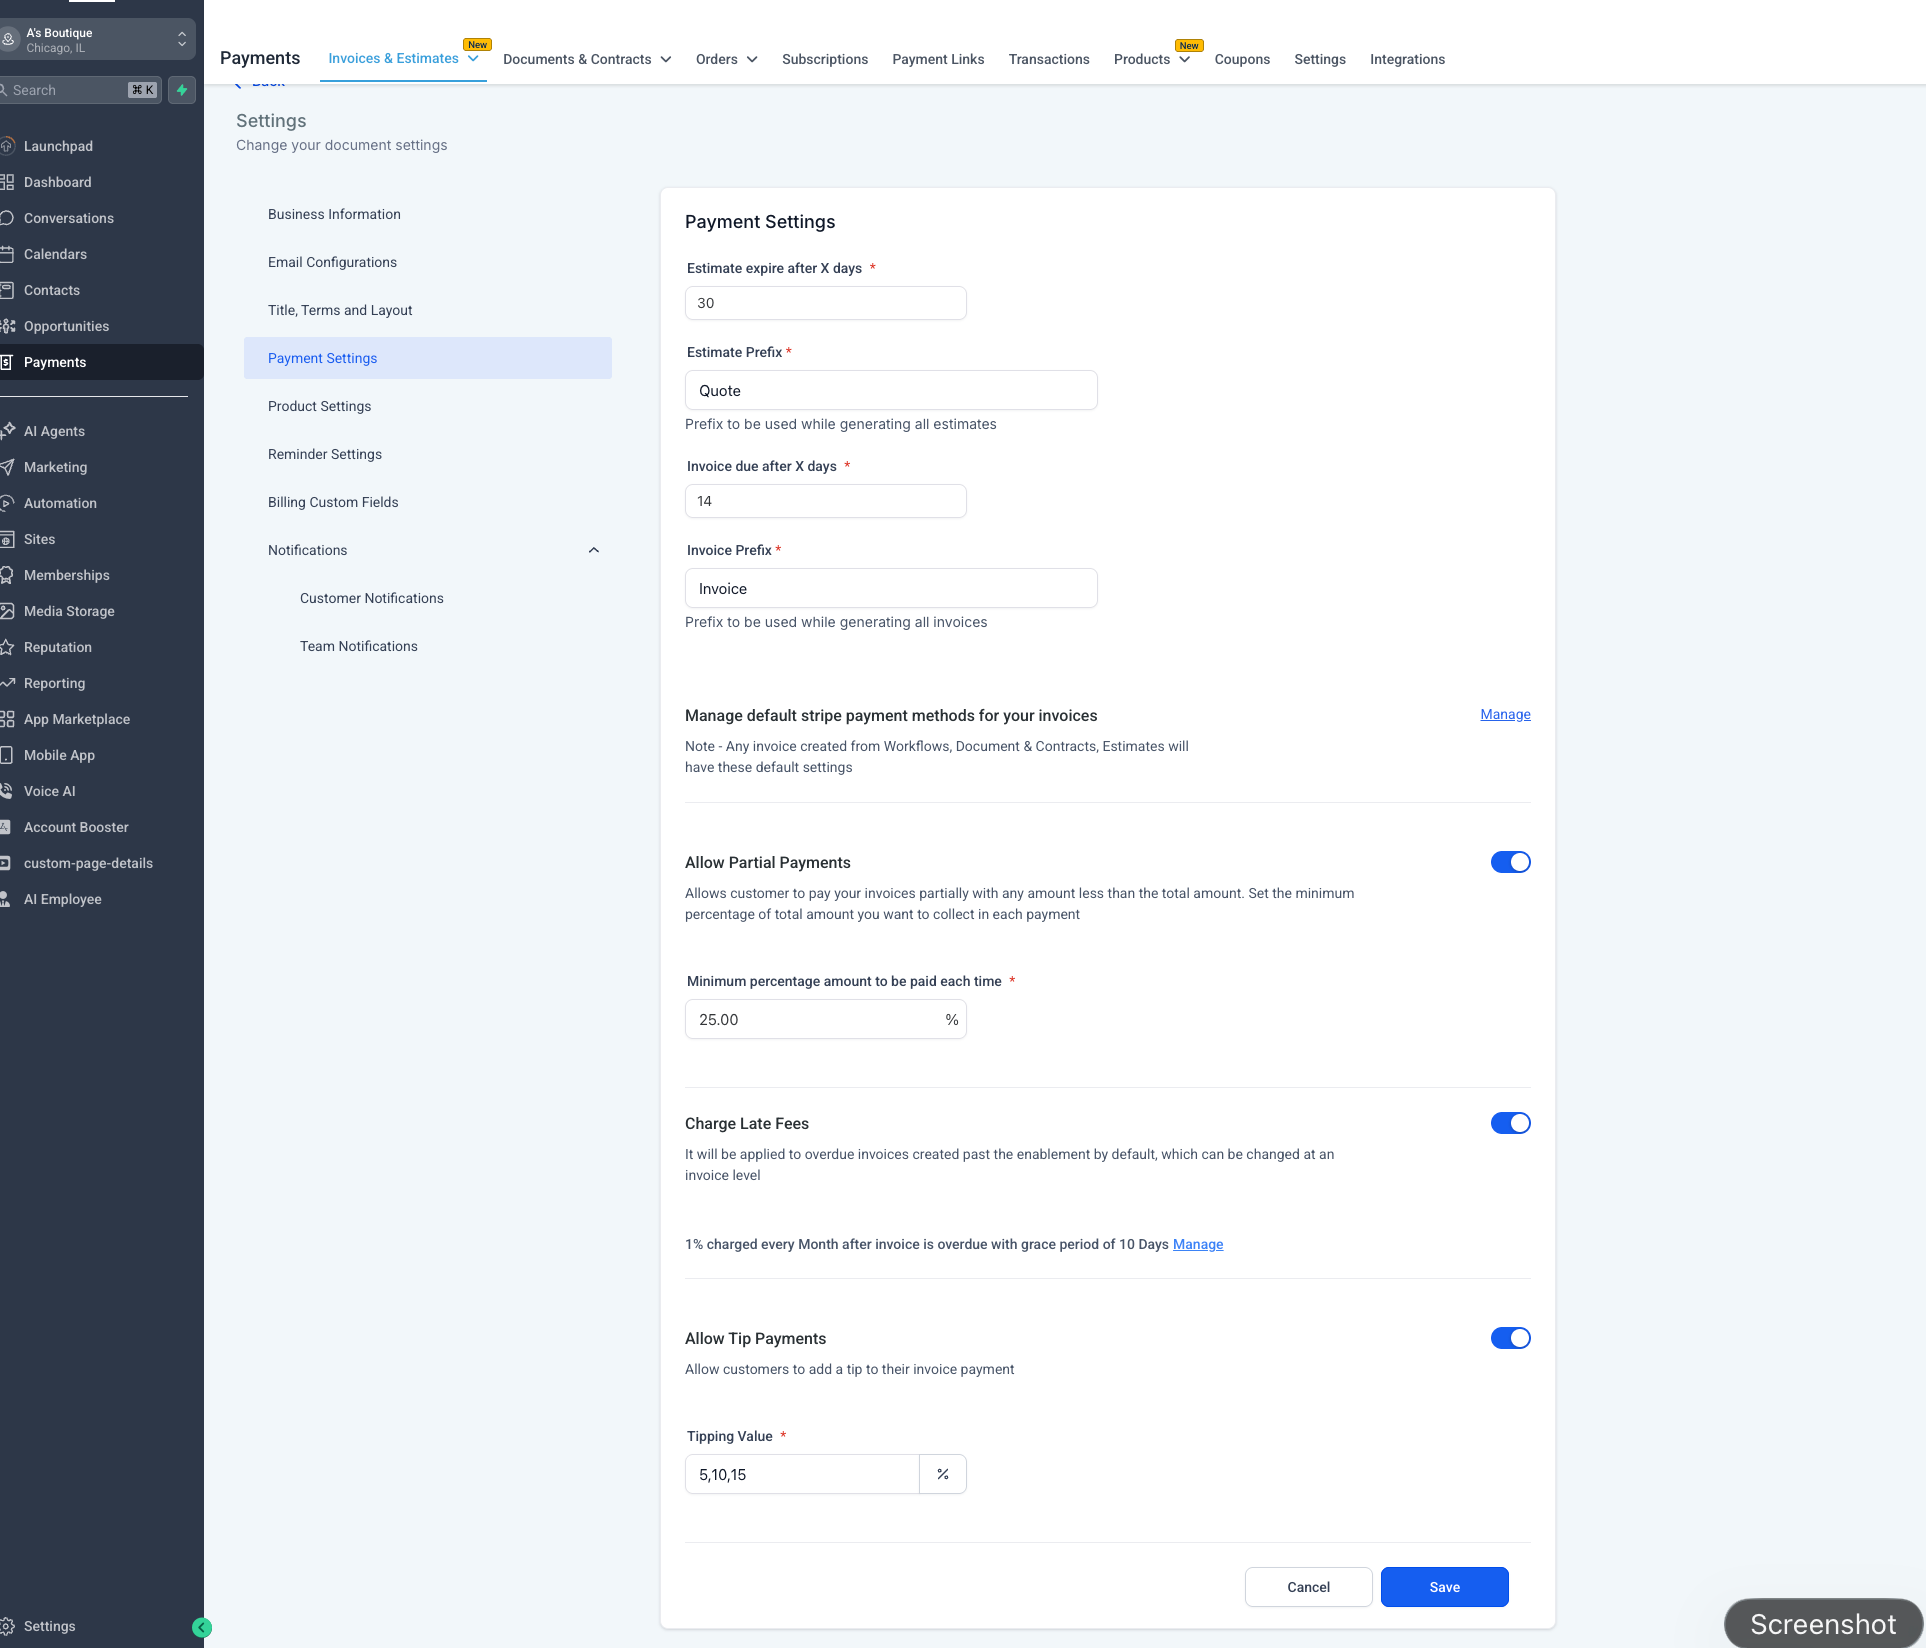The width and height of the screenshot is (1926, 1648).
Task: Click the Invoice Prefix input field
Action: [x=890, y=588]
